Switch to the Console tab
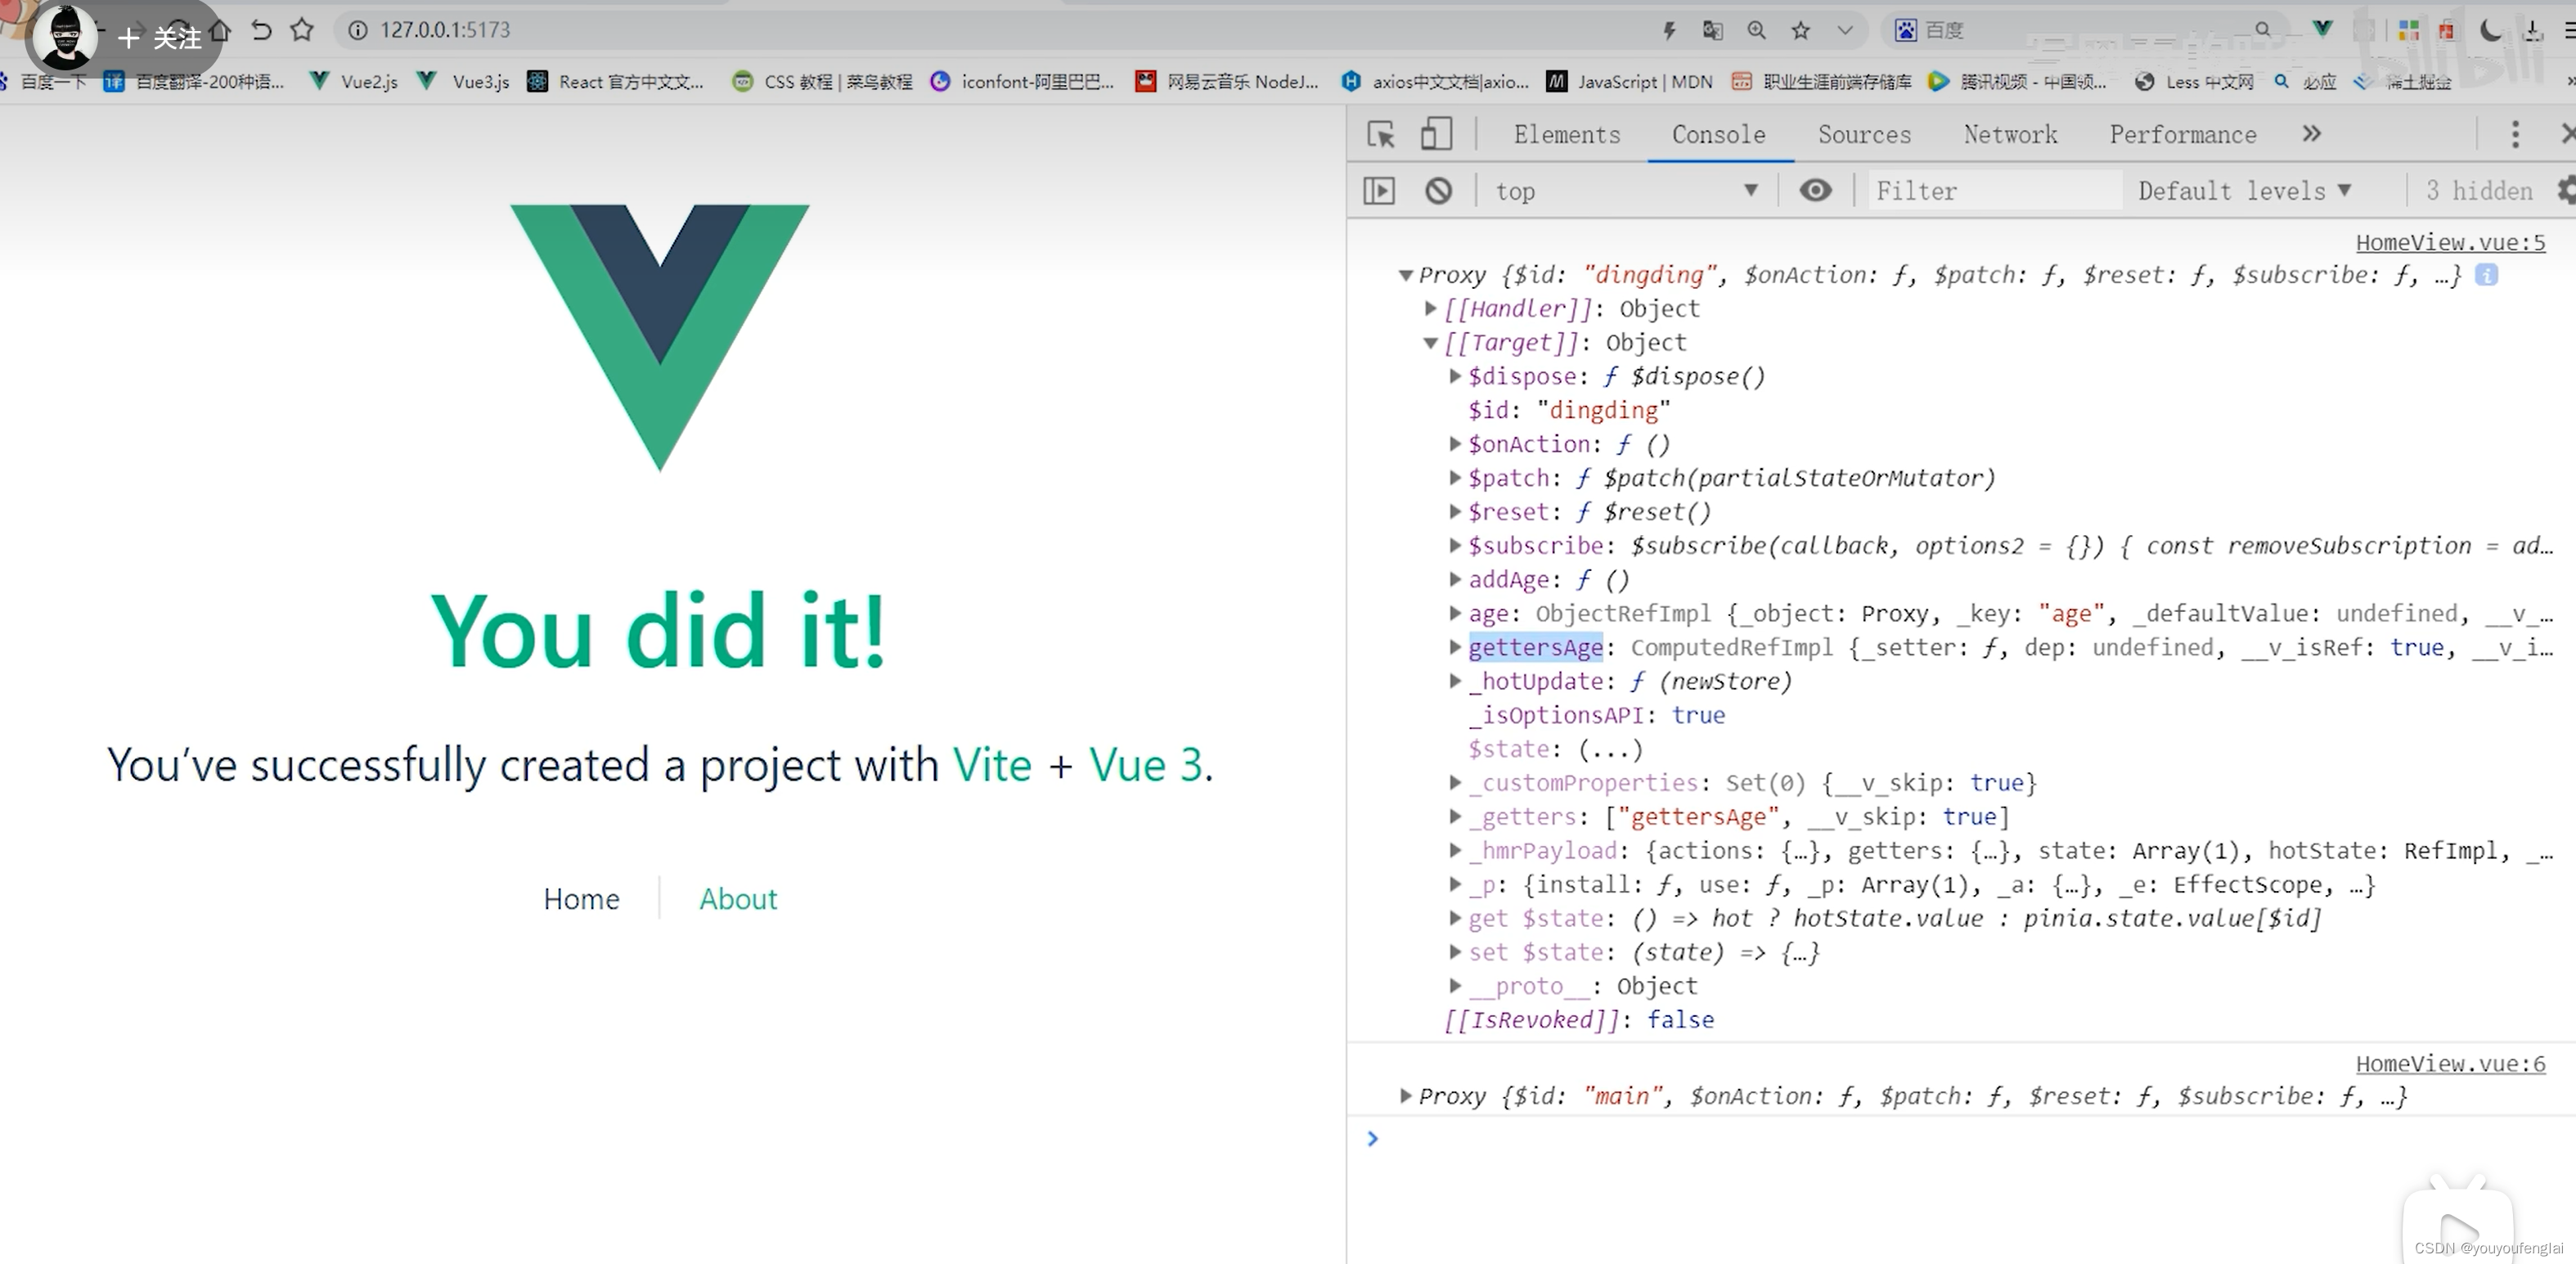This screenshot has width=2576, height=1264. [1719, 134]
